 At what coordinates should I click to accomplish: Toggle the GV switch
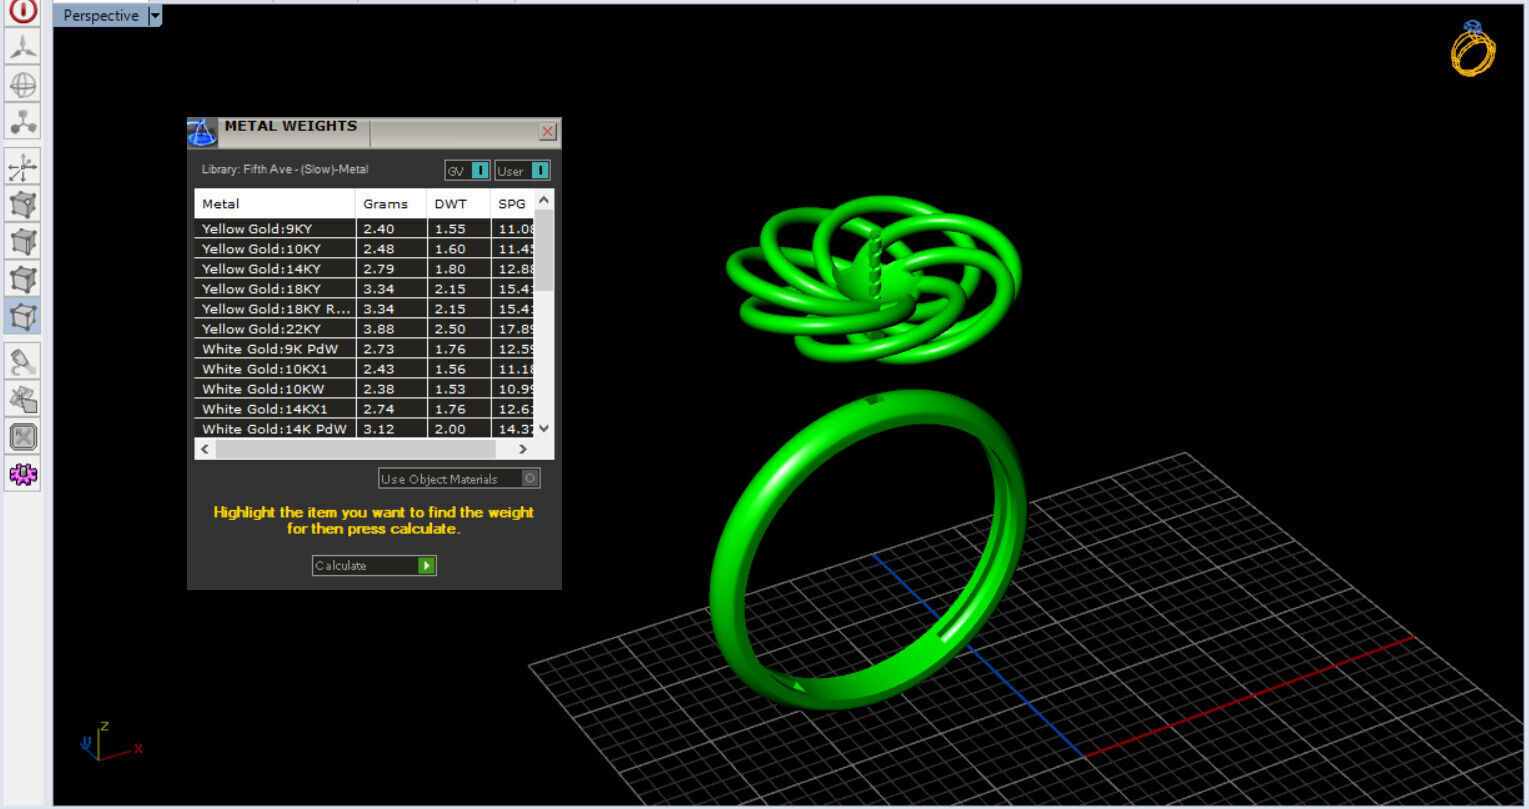pos(467,171)
